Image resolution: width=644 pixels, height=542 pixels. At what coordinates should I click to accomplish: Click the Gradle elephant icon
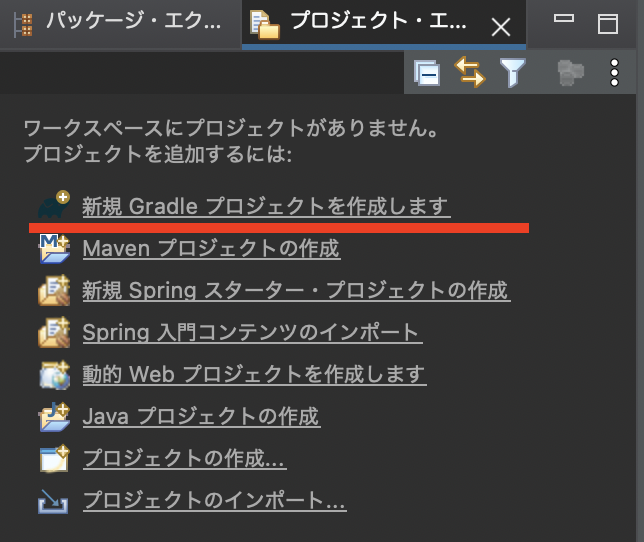click(x=54, y=205)
